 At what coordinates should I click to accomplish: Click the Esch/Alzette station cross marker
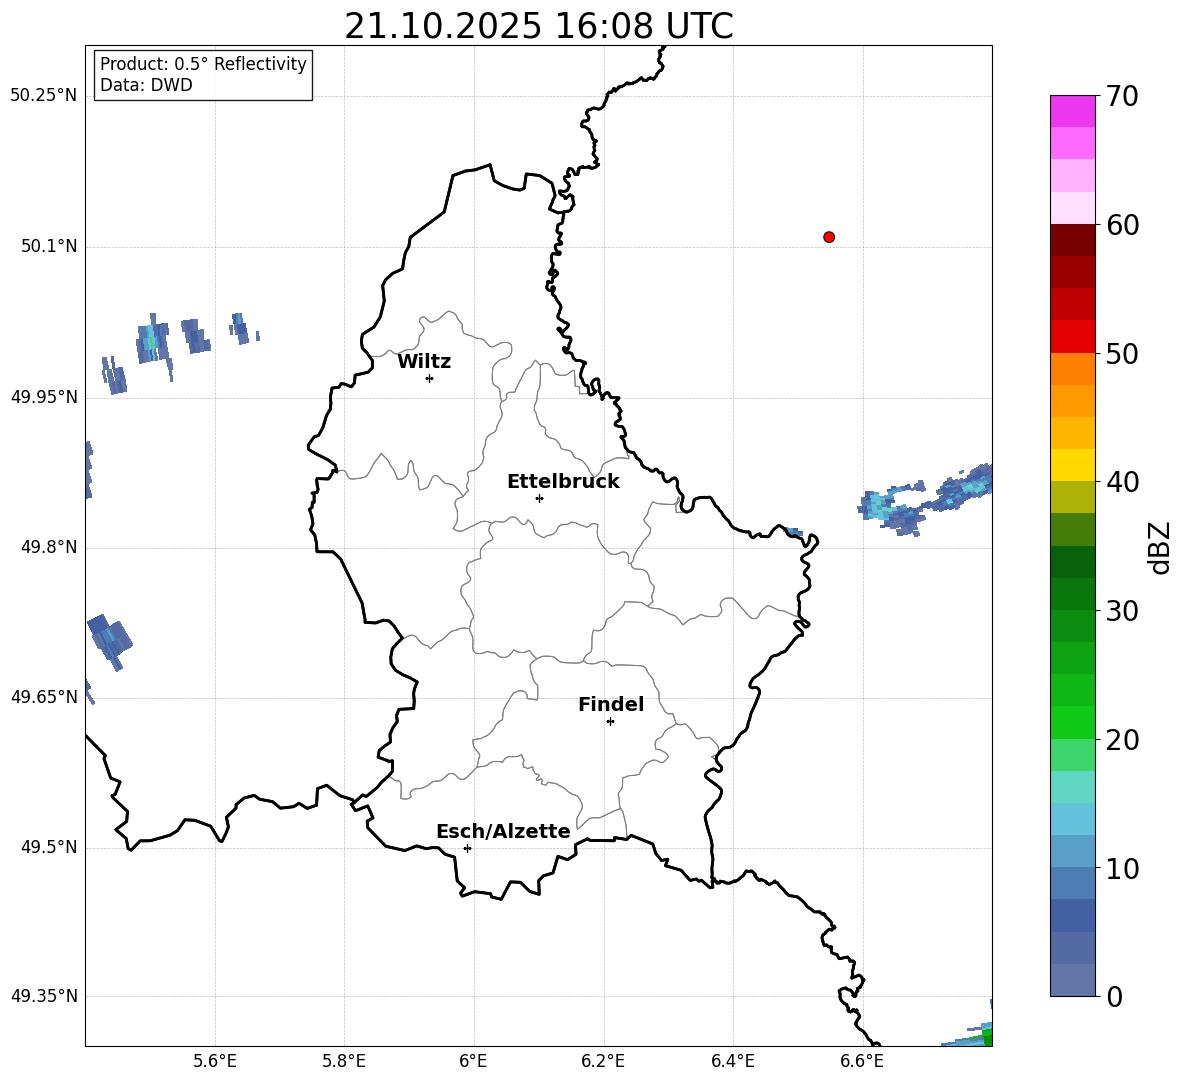click(x=467, y=848)
